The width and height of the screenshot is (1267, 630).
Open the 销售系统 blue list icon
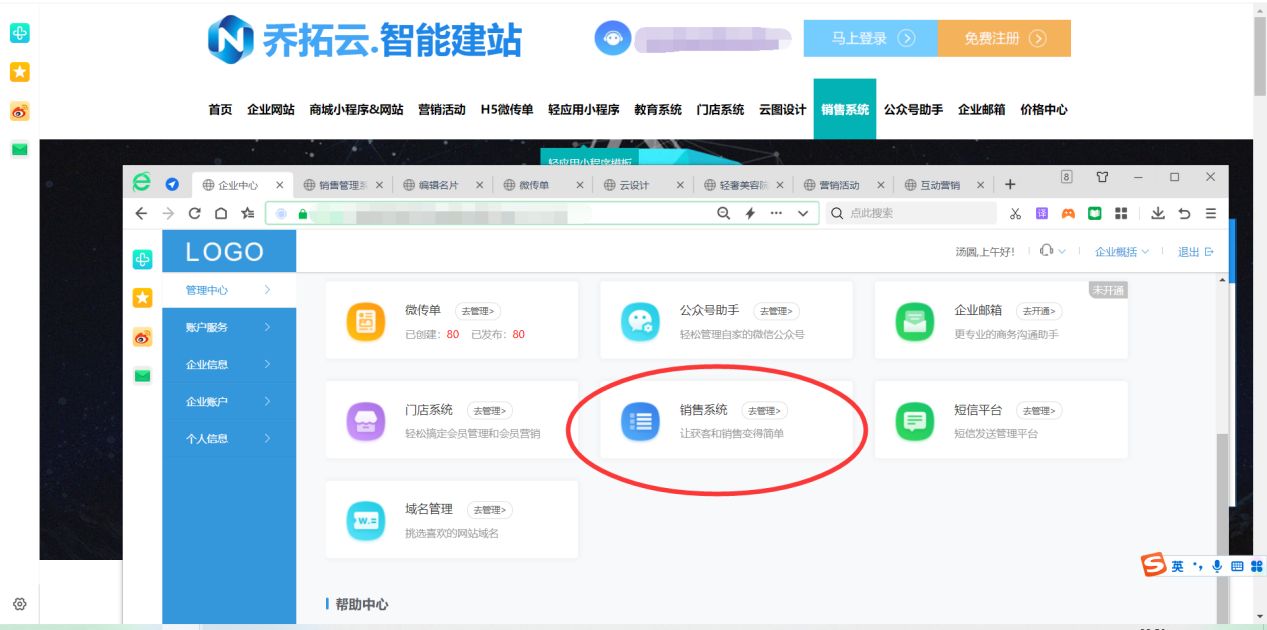pos(639,421)
